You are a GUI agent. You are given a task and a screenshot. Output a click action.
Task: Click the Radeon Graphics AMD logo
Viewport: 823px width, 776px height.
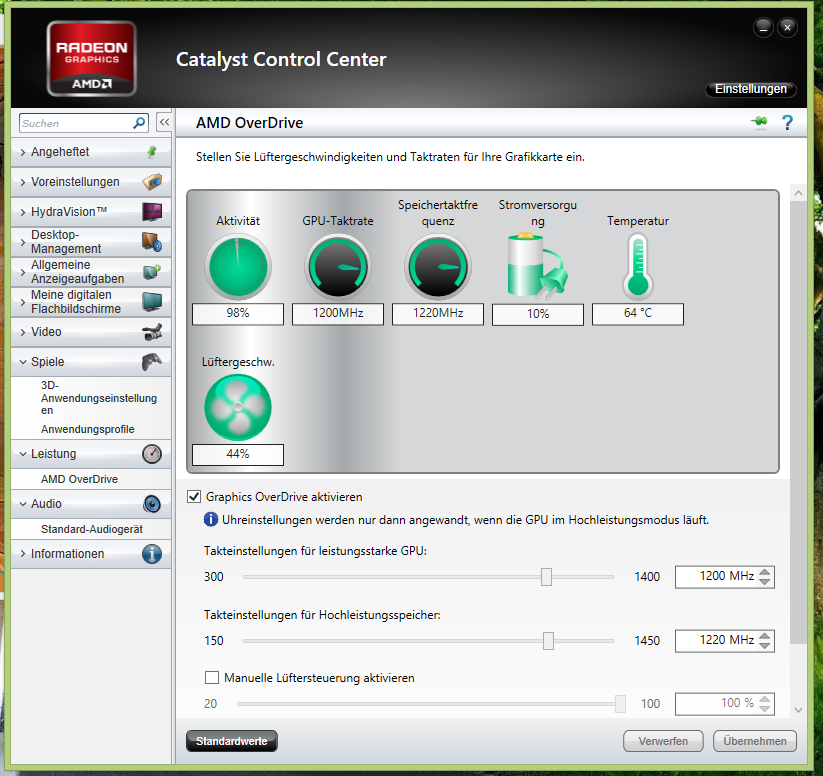[92, 58]
